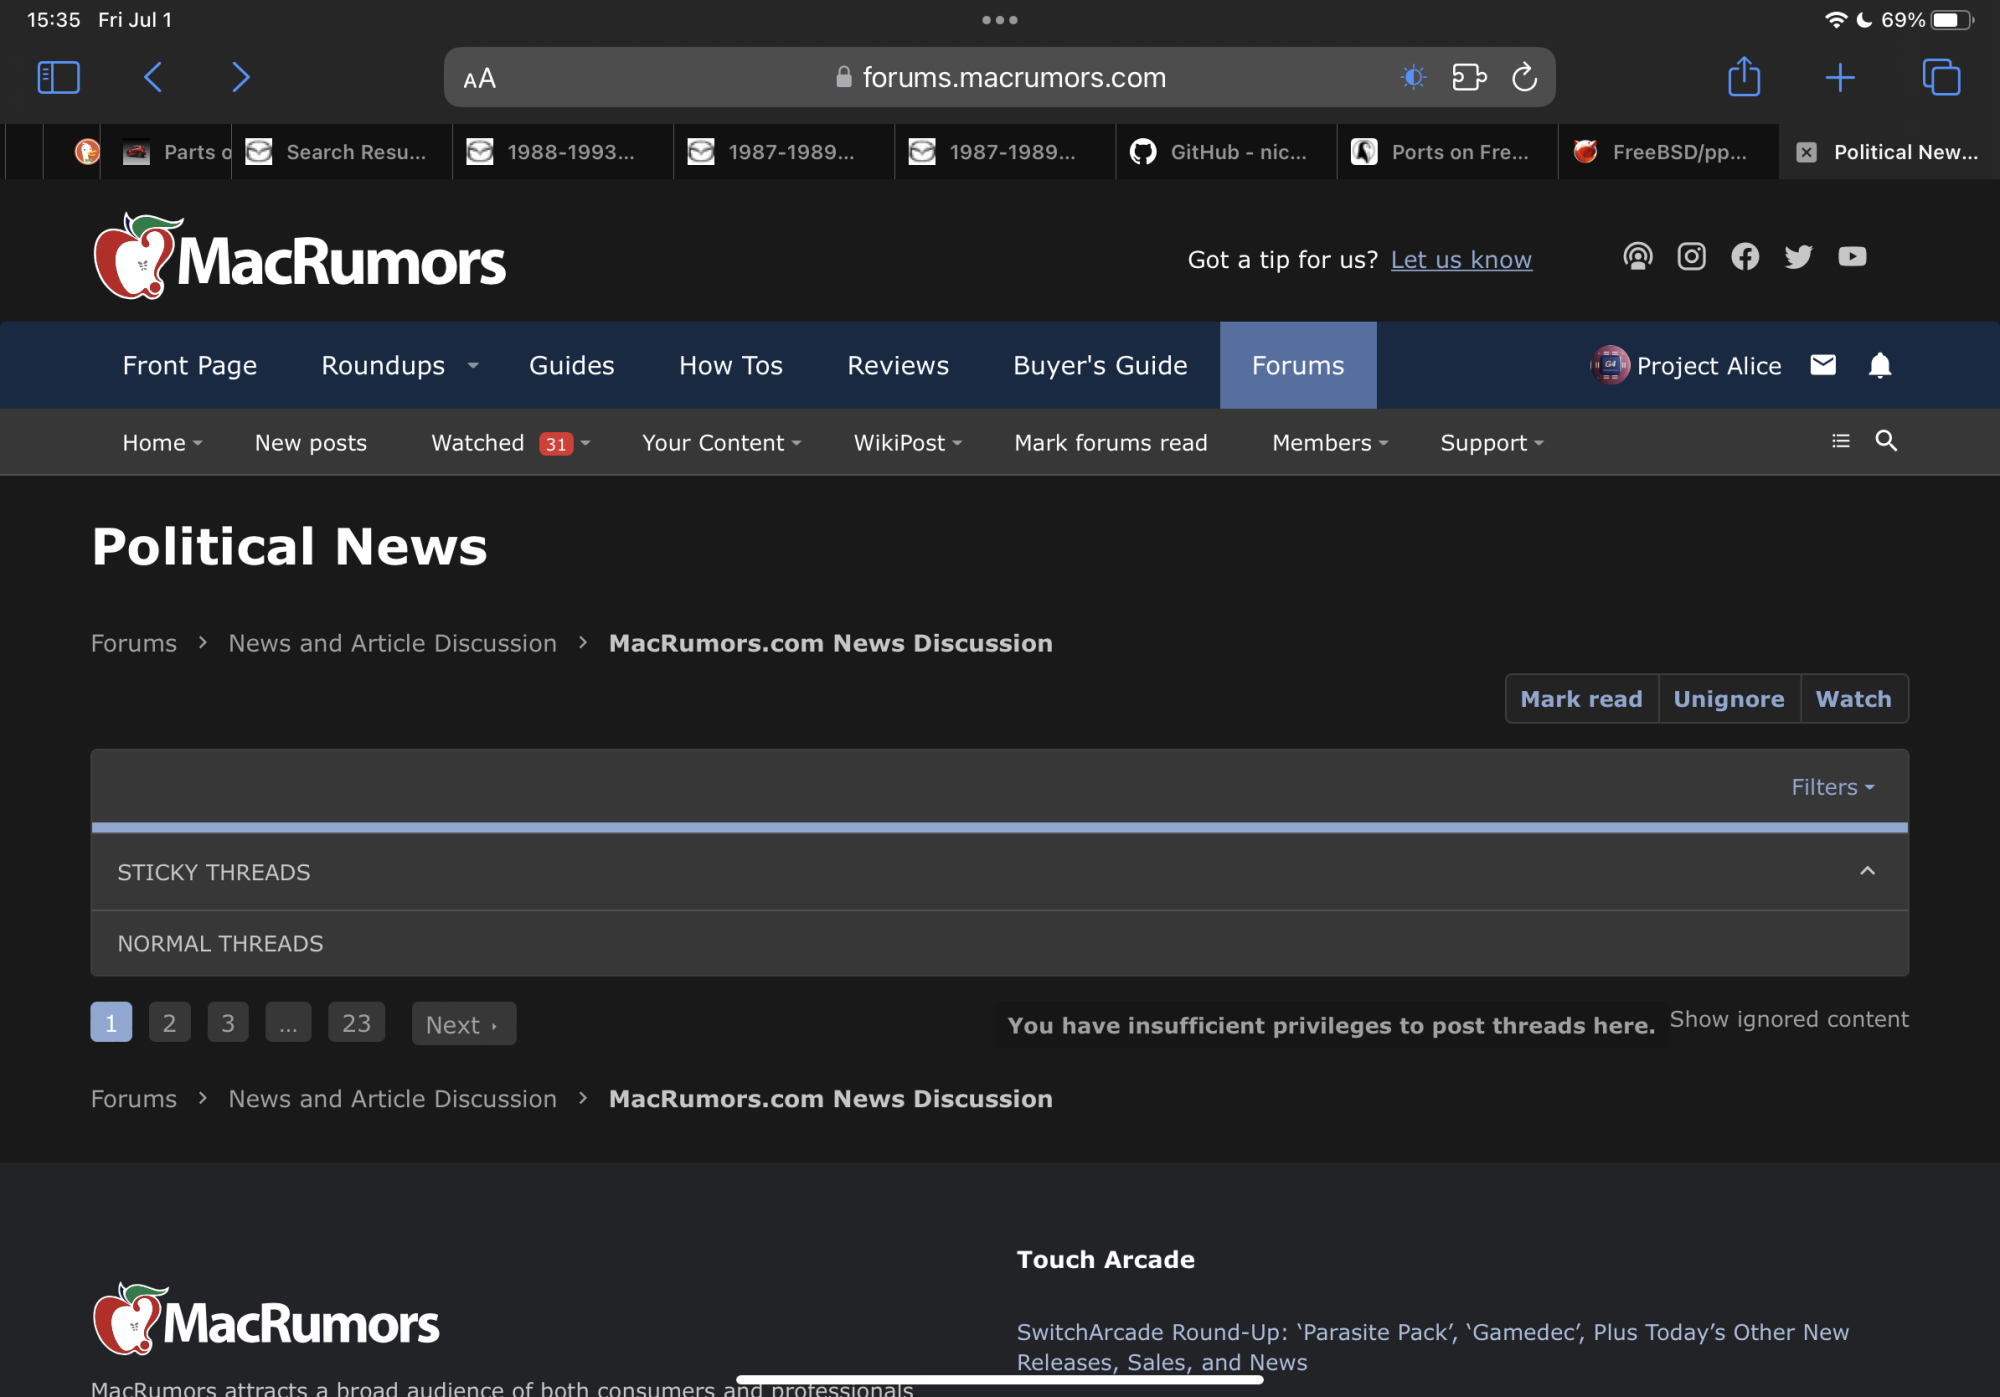Go to page 23

[356, 1023]
